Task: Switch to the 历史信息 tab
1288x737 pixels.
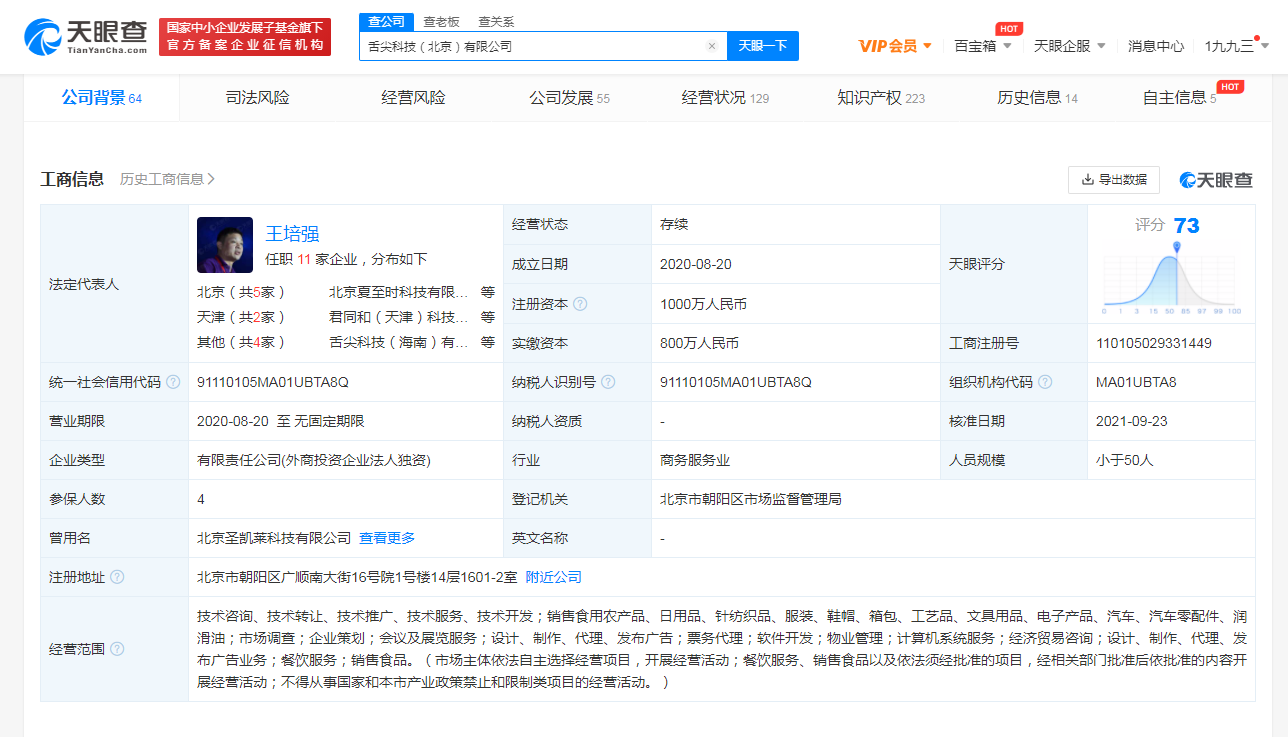Action: tap(1037, 98)
